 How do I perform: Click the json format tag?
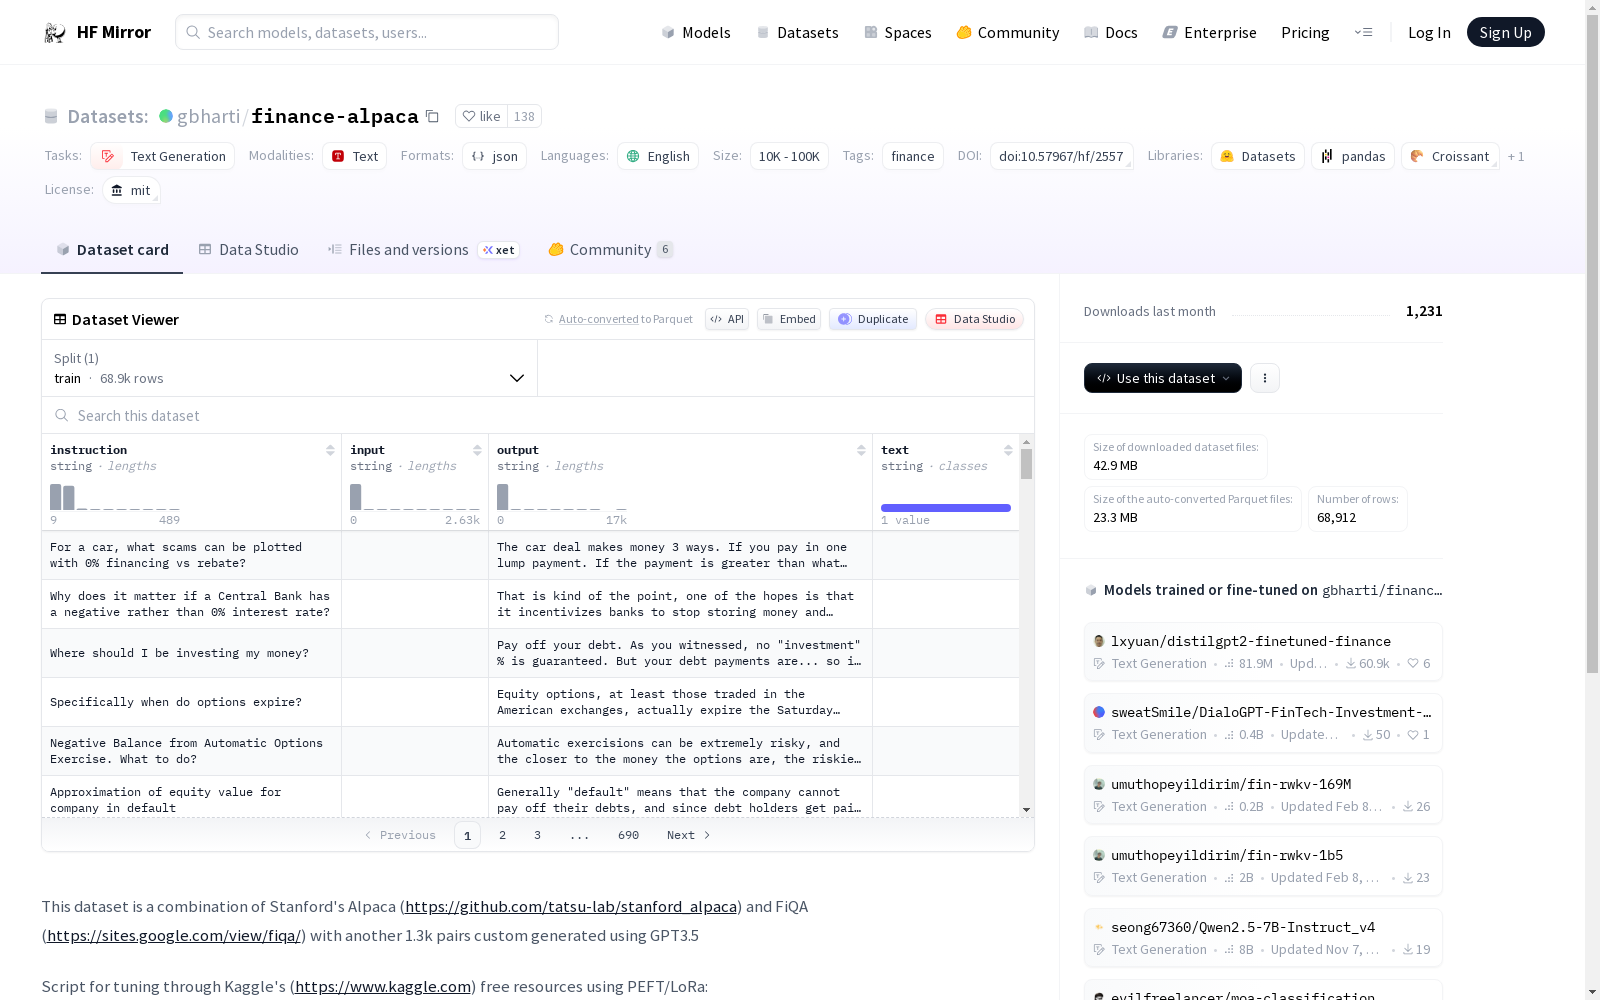[494, 156]
